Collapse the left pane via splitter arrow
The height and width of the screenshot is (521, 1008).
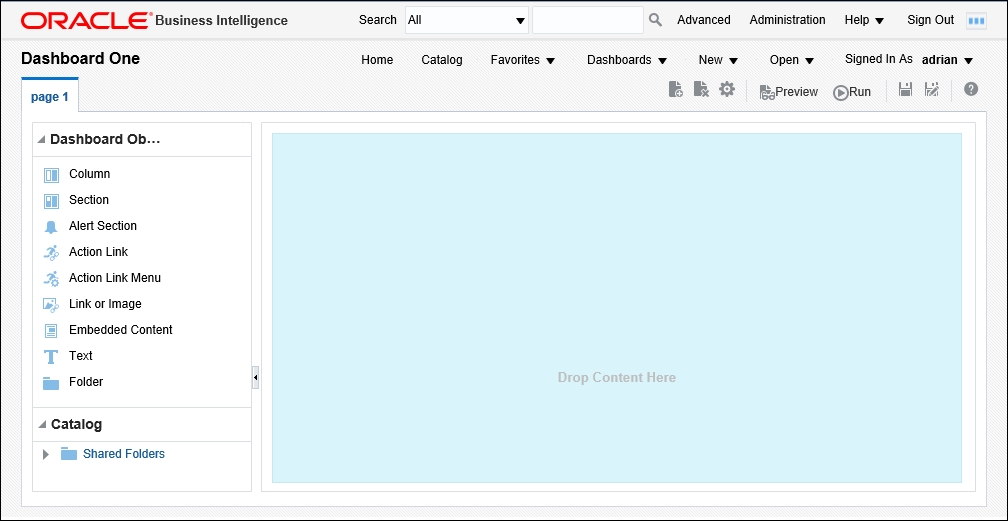255,378
